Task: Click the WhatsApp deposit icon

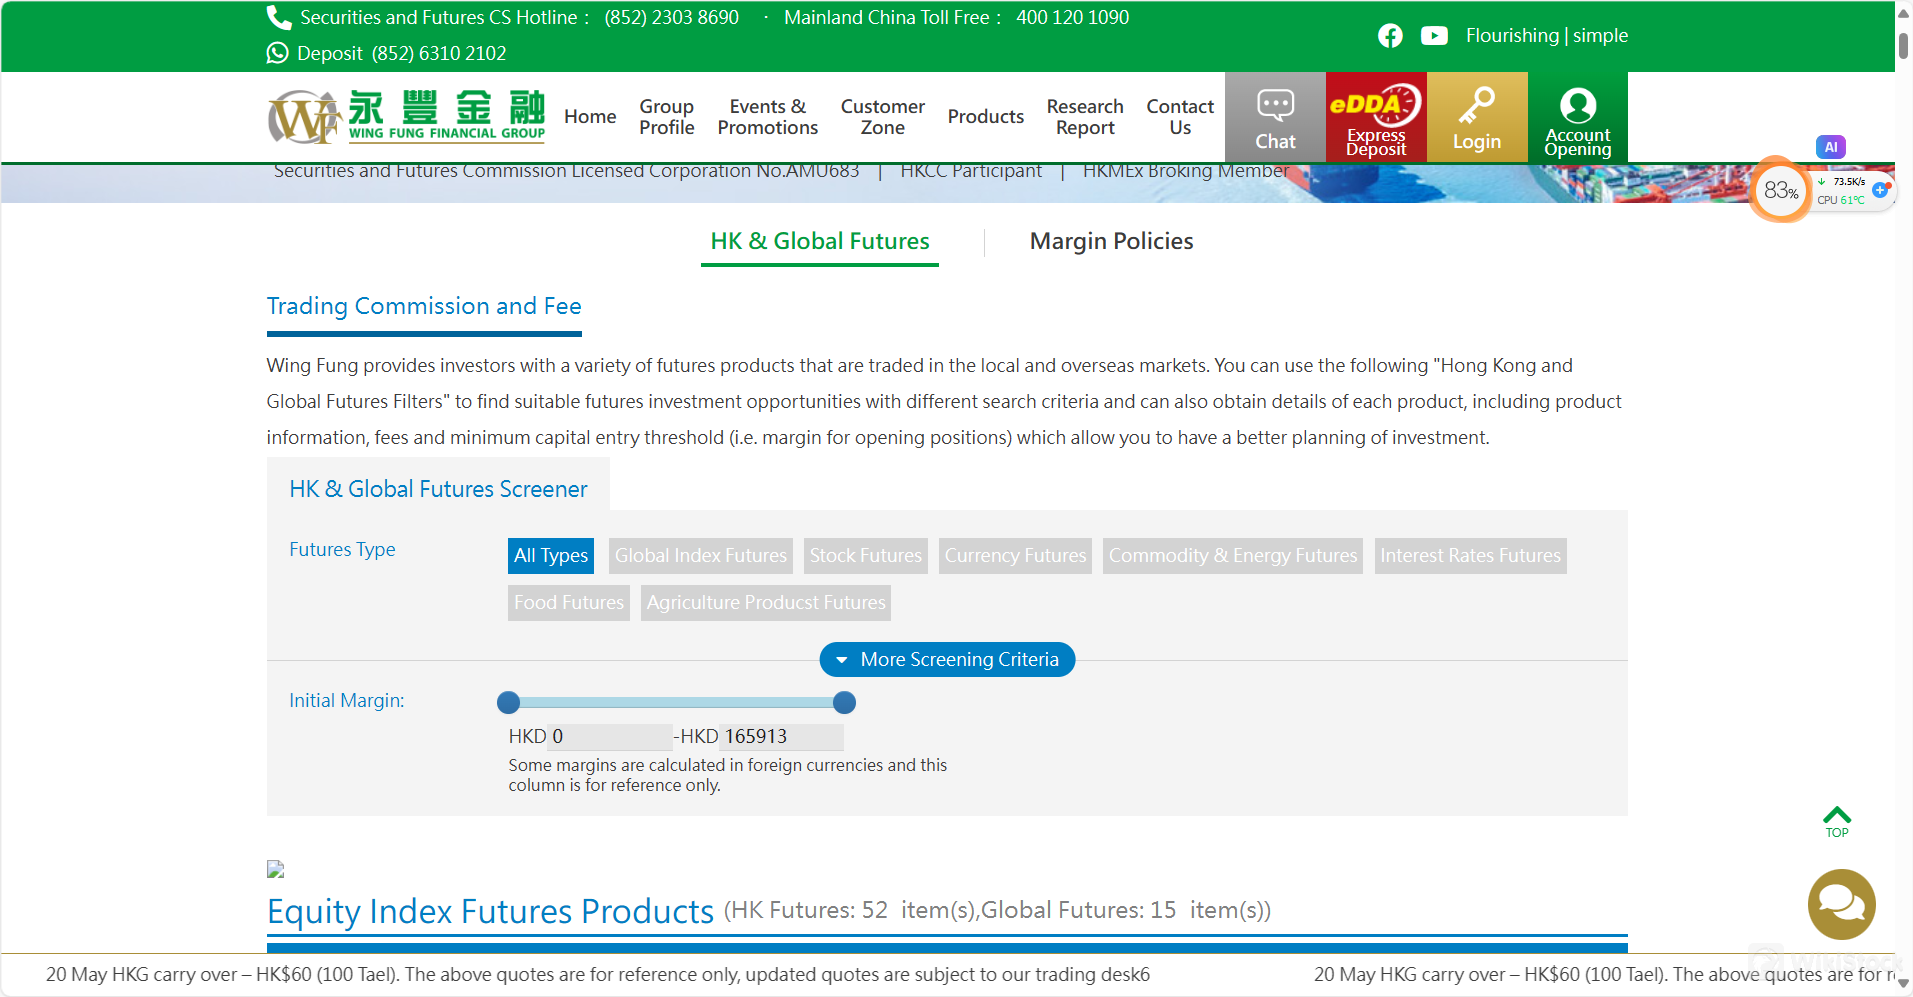Action: click(x=277, y=53)
